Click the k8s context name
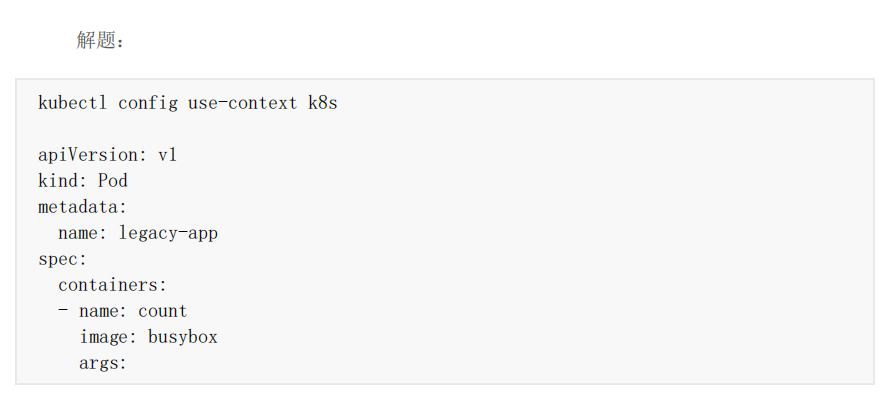 pos(323,103)
